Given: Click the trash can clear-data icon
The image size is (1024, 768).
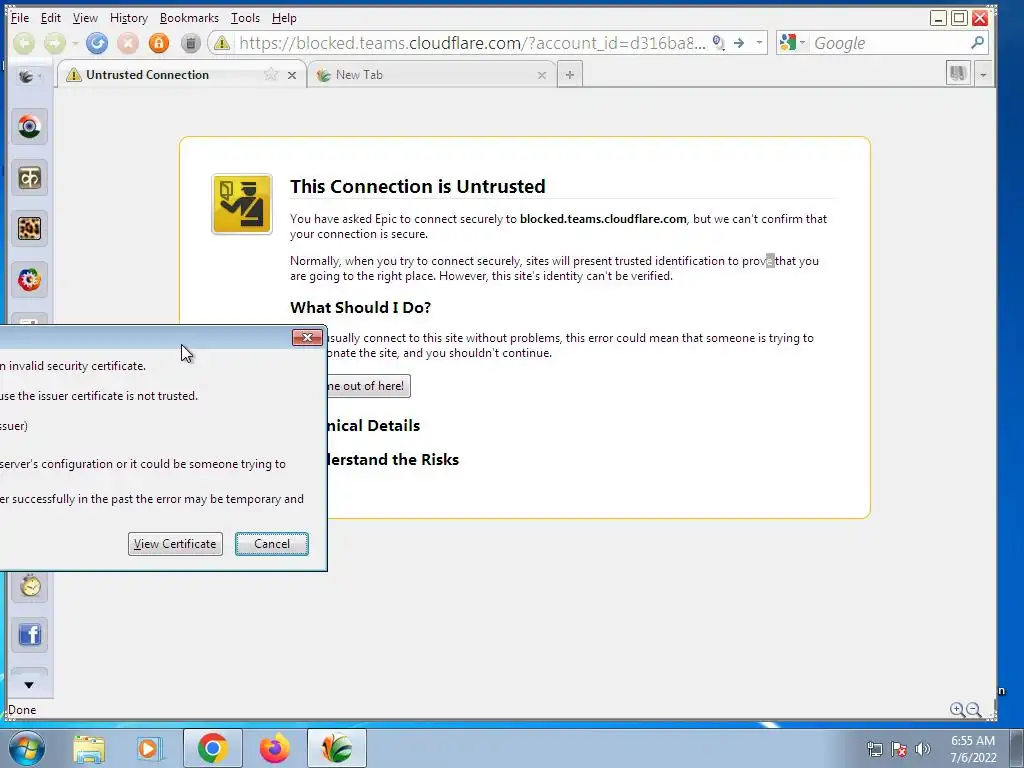Looking at the screenshot, I should pos(190,44).
